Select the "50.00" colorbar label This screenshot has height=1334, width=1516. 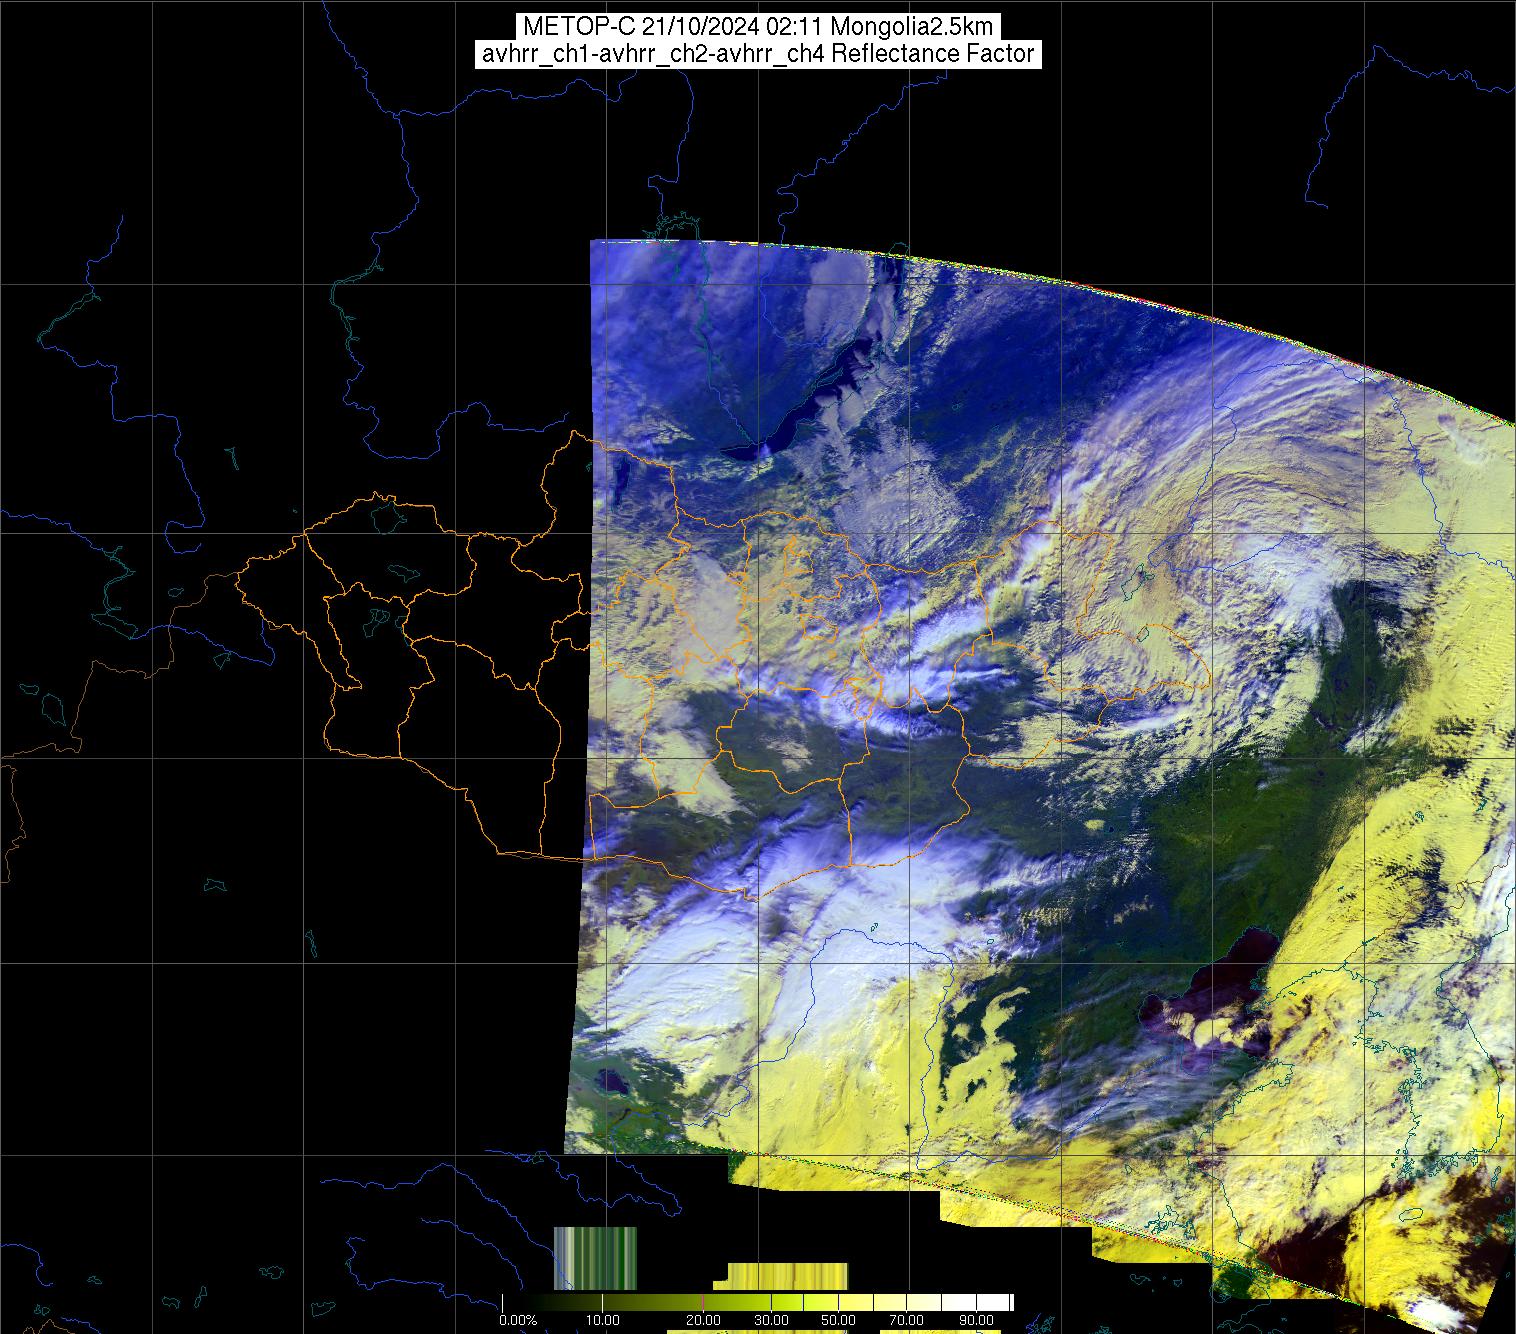(838, 1320)
